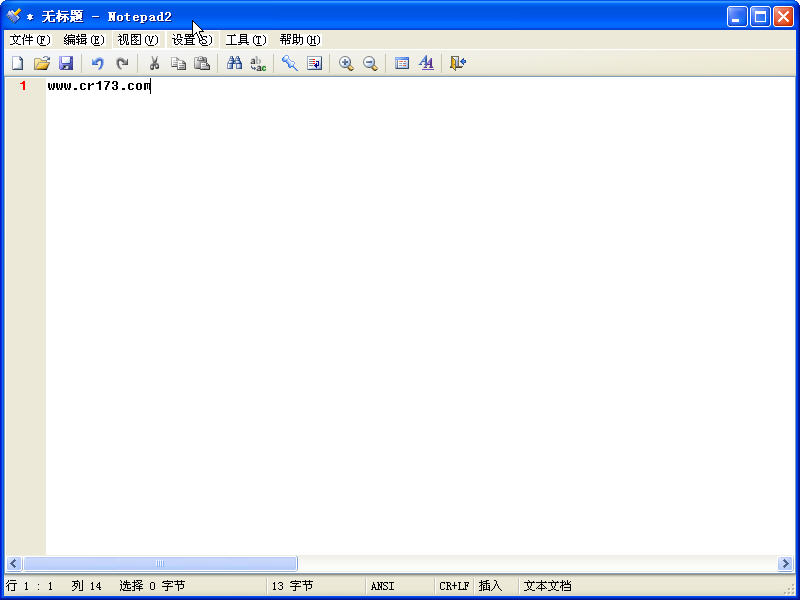Click the horizontal scrollbar left arrow
Image resolution: width=800 pixels, height=600 pixels.
click(14, 563)
